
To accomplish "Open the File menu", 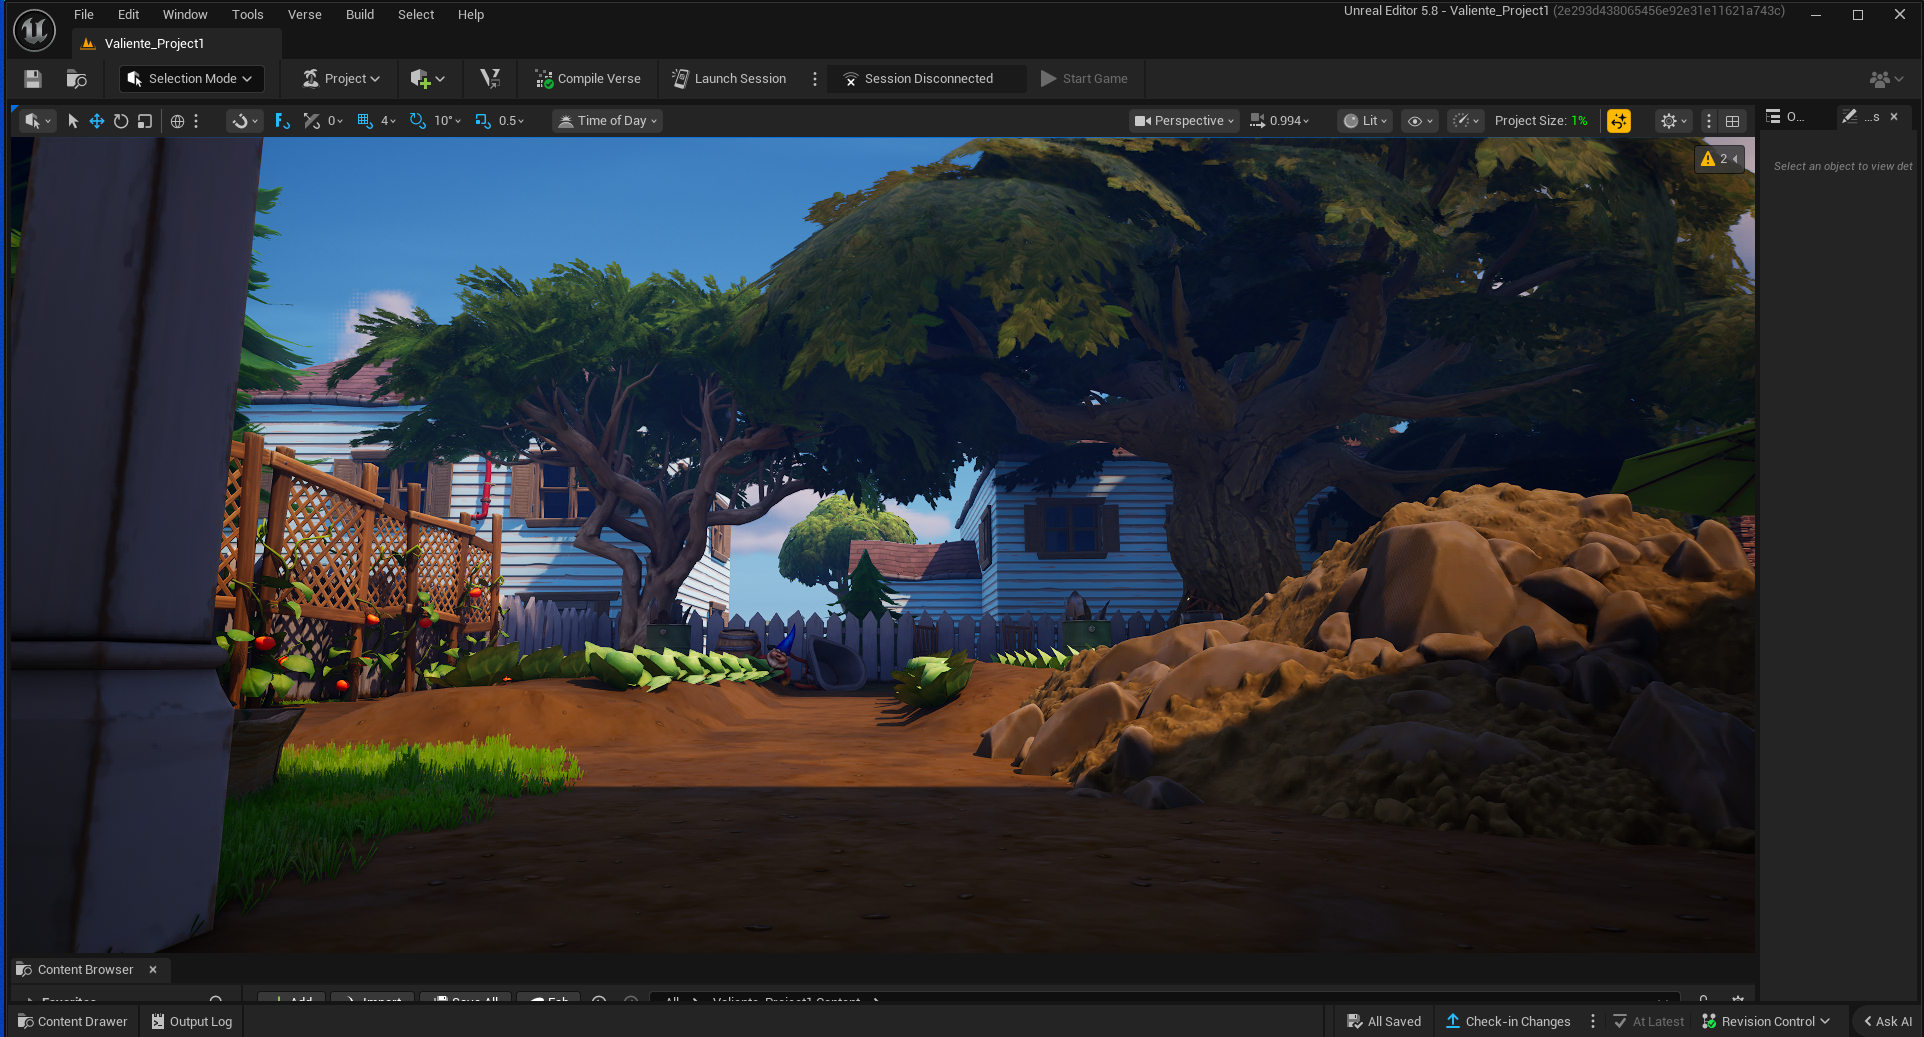I will (x=84, y=15).
